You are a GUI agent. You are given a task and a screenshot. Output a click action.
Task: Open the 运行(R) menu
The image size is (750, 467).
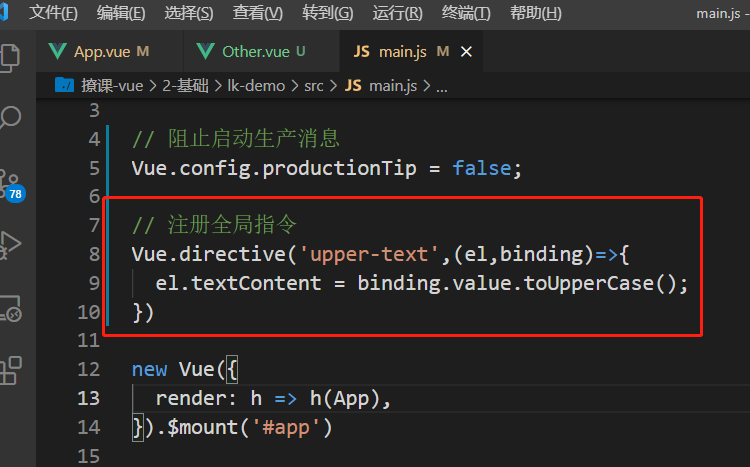pos(397,13)
